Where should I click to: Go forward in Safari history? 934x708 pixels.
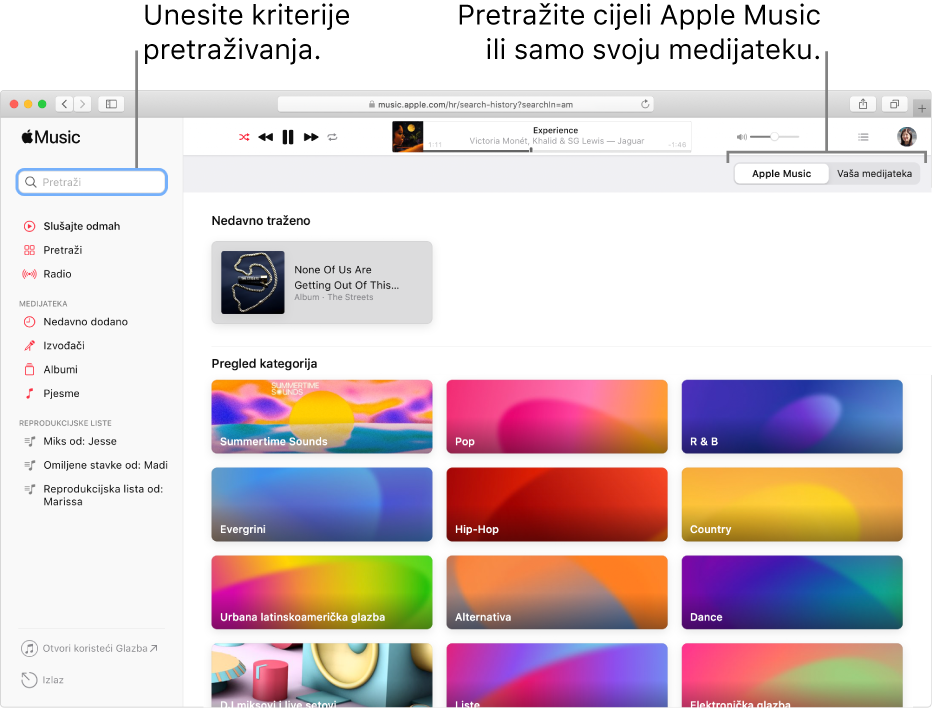(x=83, y=104)
